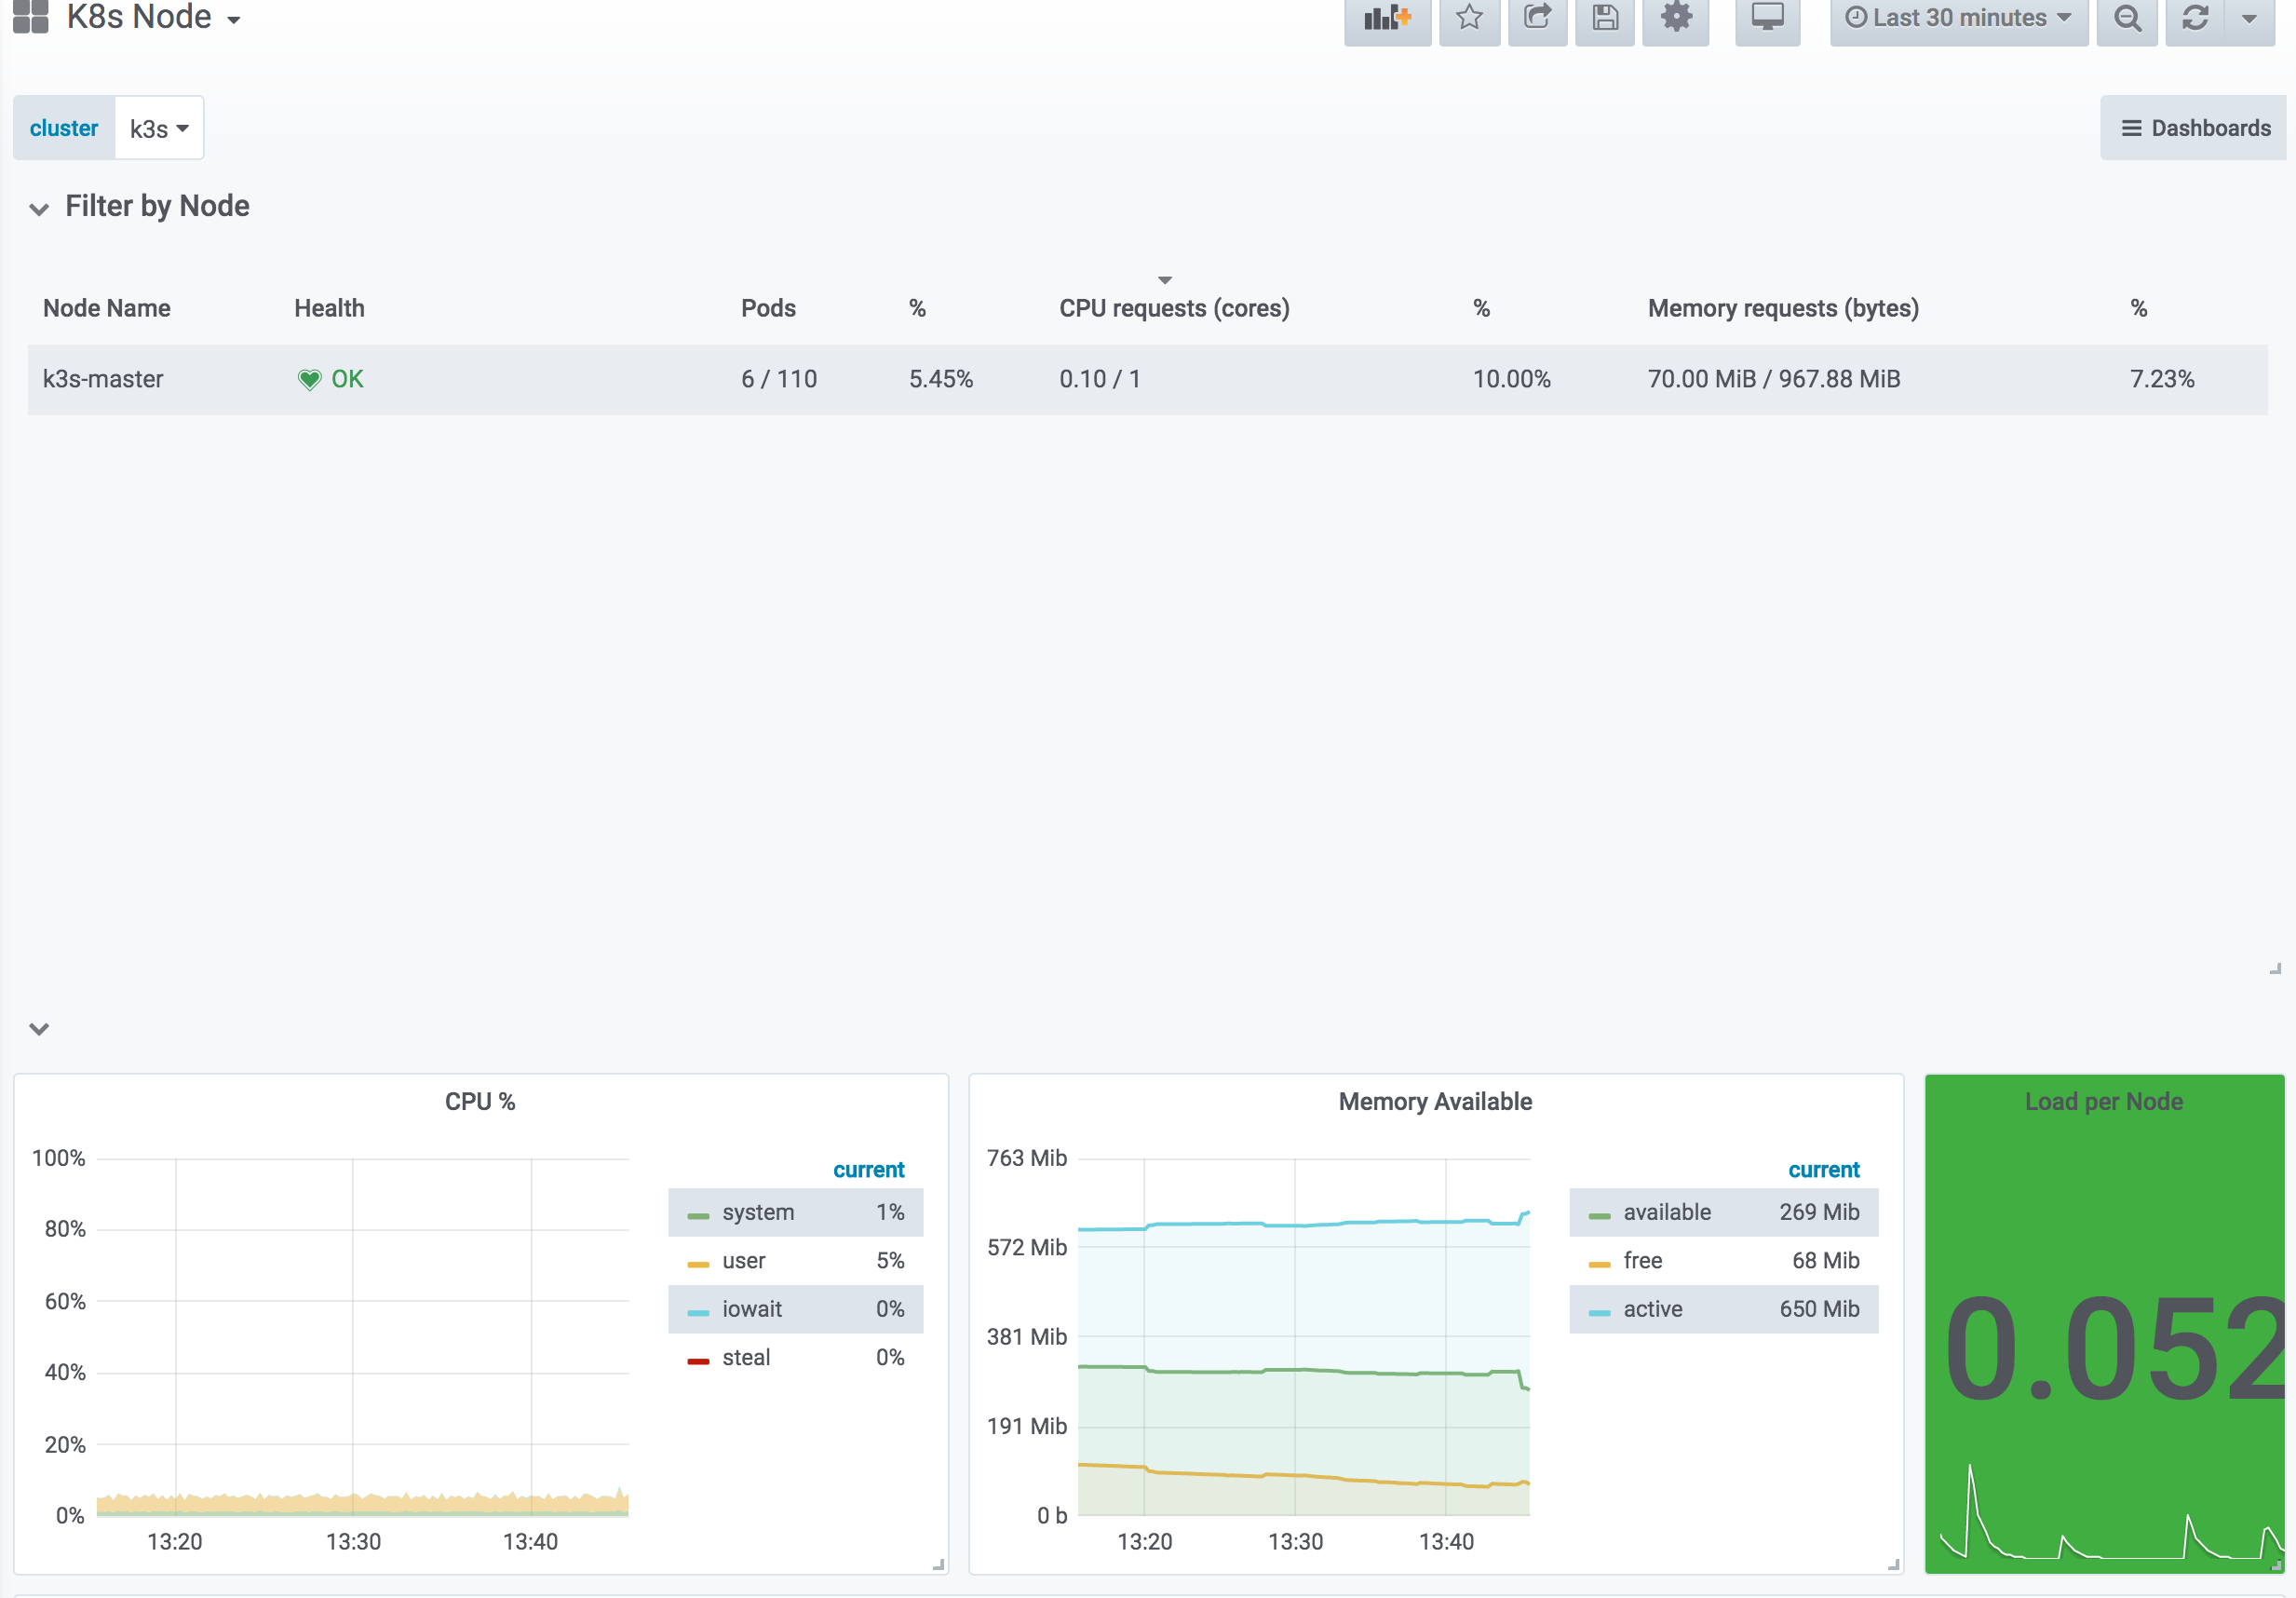Image resolution: width=2296 pixels, height=1598 pixels.
Task: Toggle the system series in CPU legend
Action: [758, 1212]
